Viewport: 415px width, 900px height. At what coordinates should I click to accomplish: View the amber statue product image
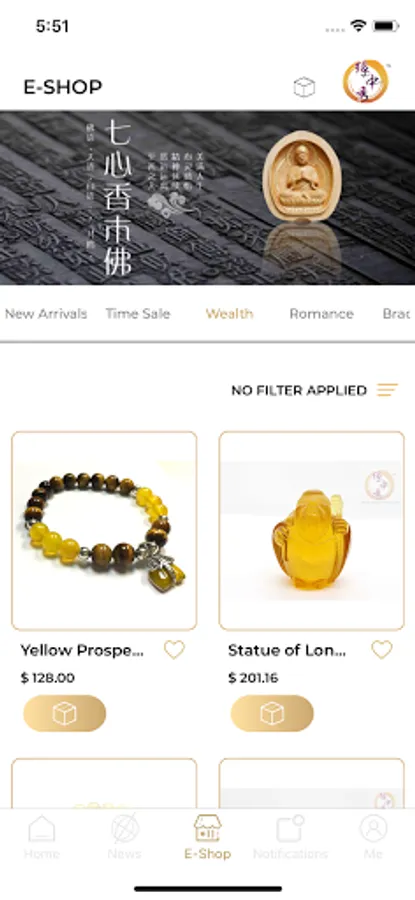[312, 531]
